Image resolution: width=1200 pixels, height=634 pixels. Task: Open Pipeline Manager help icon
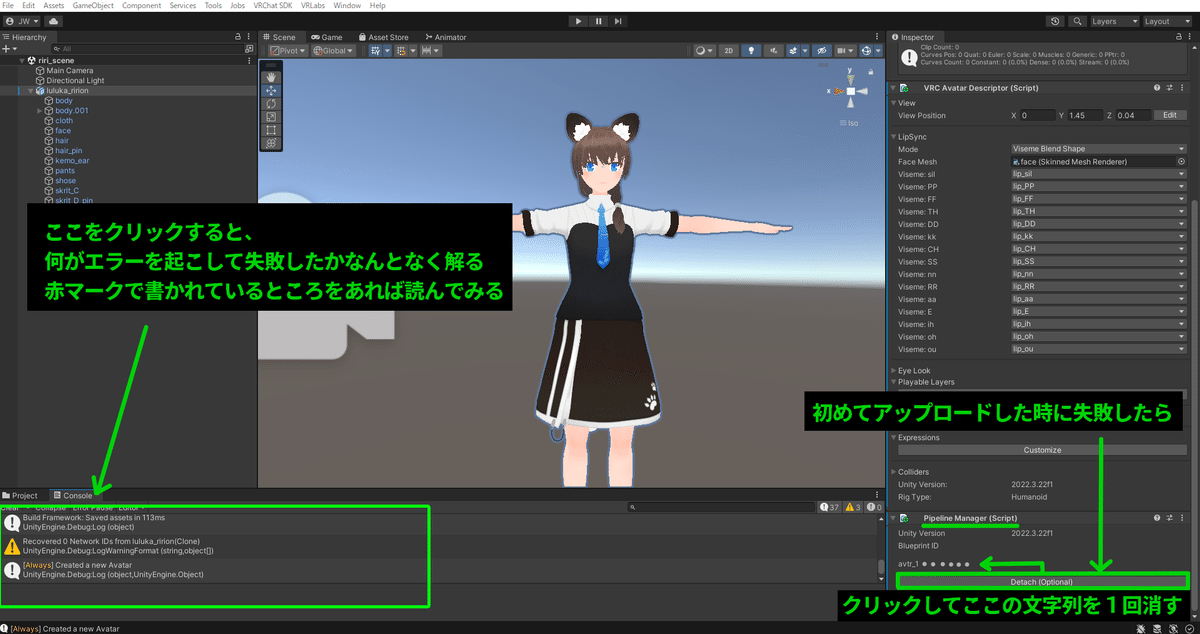tap(1157, 518)
